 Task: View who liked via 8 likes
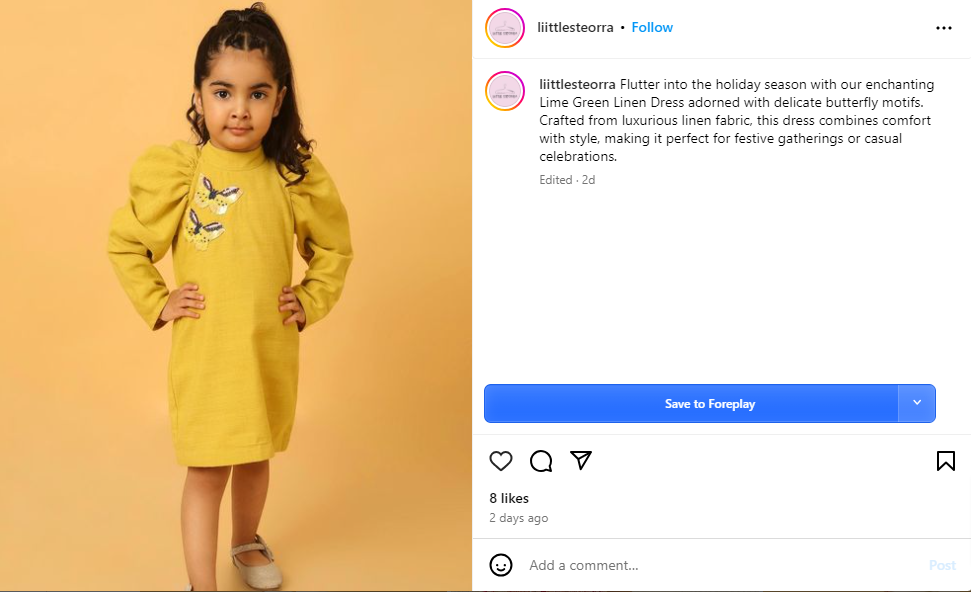coord(509,498)
